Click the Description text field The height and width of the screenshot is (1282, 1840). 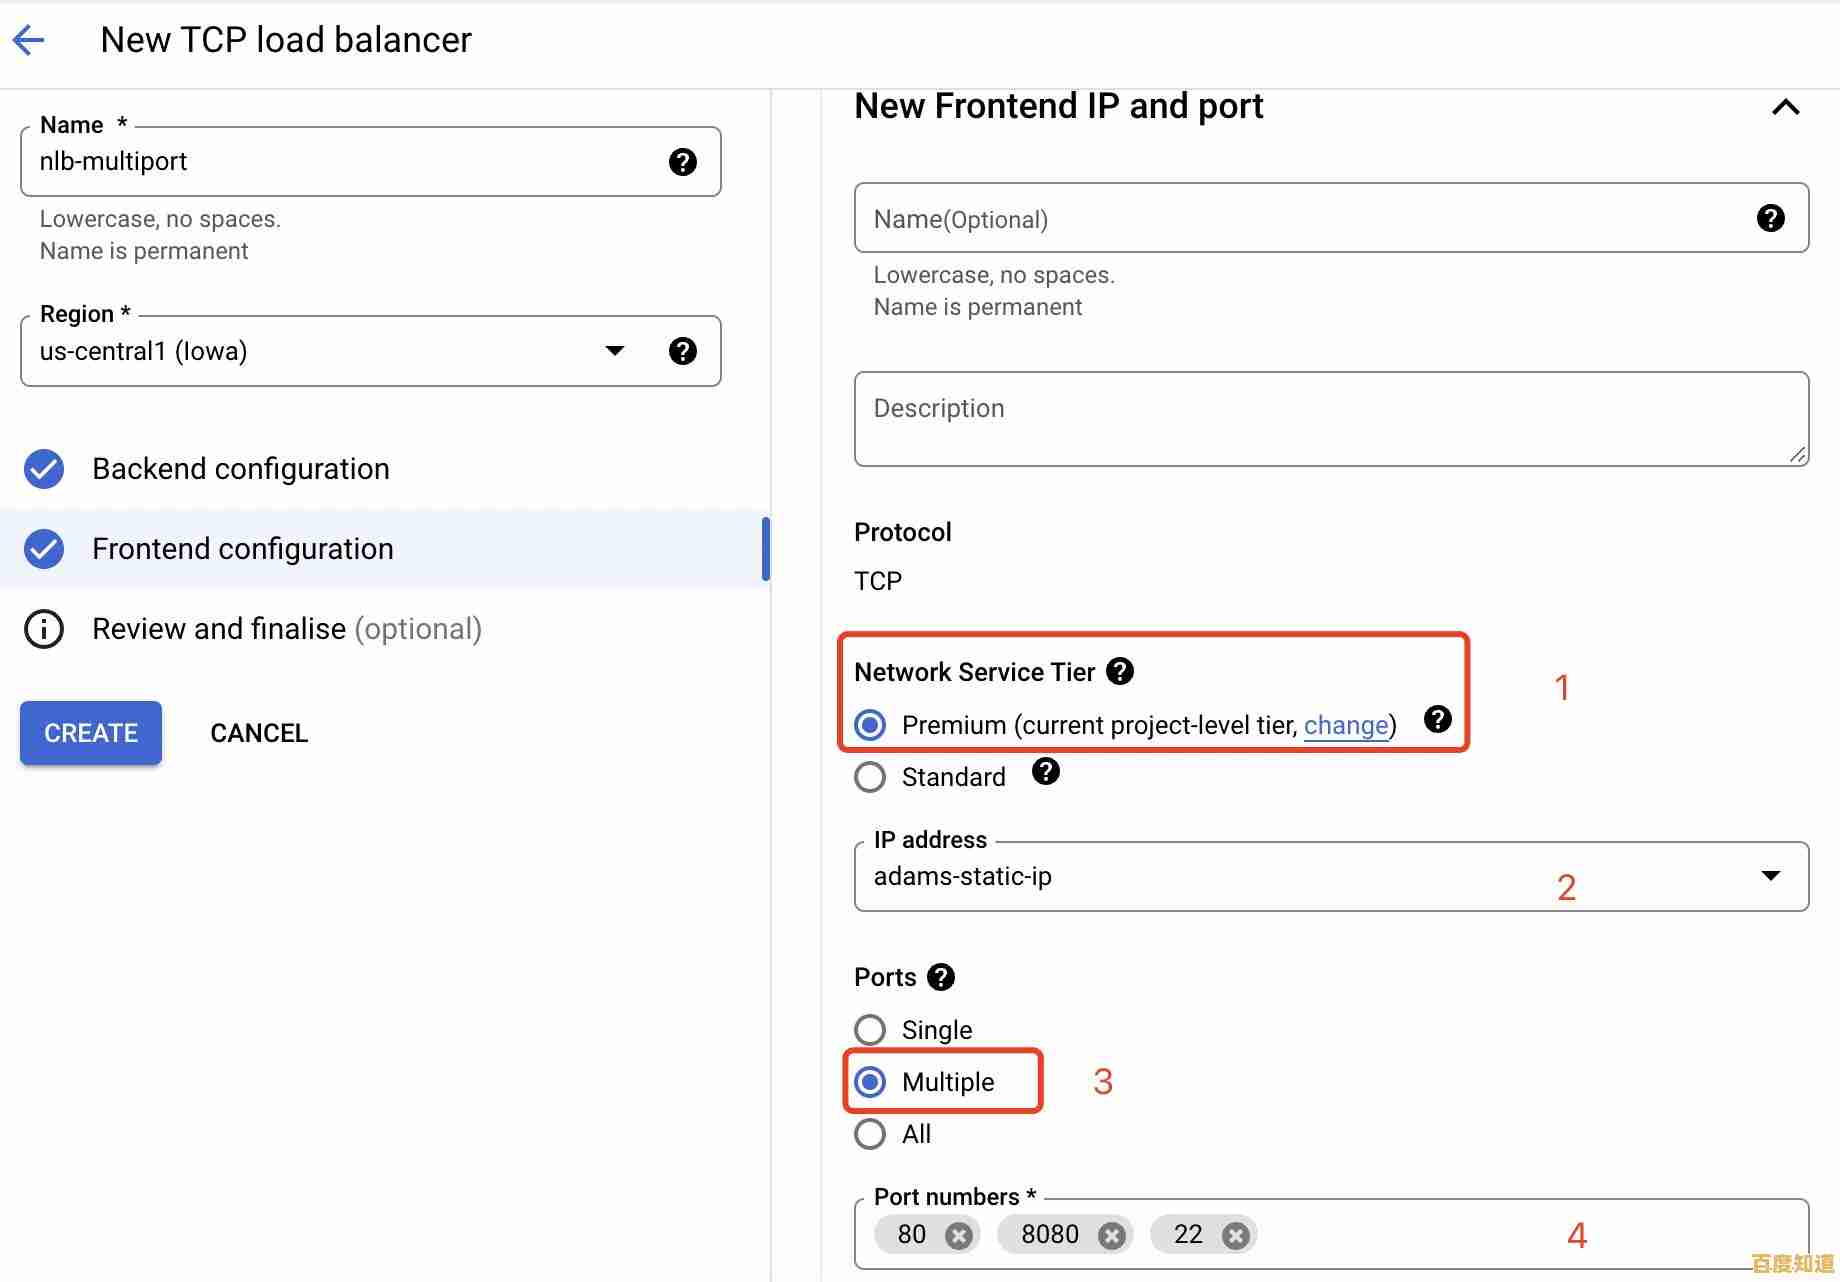click(1330, 418)
